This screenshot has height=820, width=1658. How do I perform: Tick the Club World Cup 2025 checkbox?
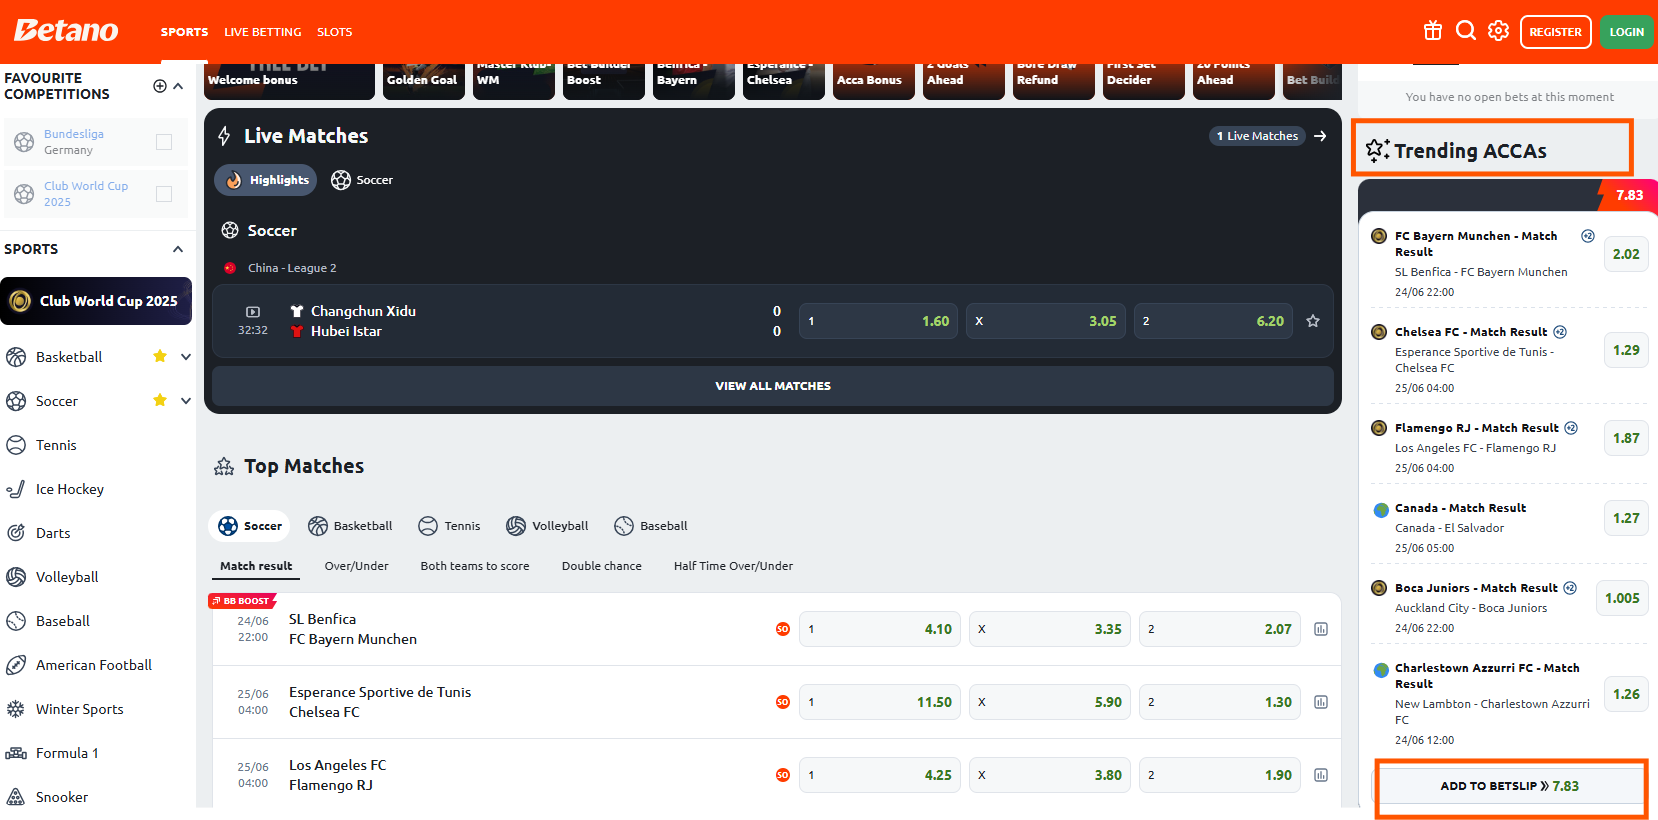164,194
